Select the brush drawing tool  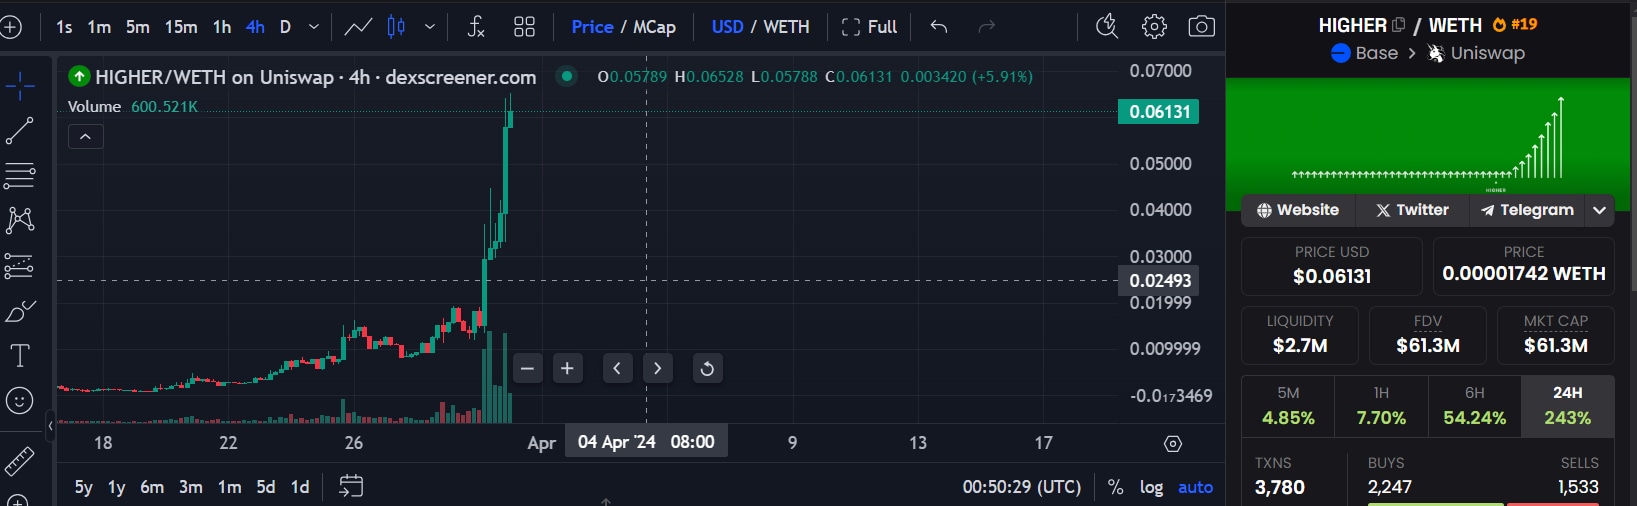pos(20,311)
